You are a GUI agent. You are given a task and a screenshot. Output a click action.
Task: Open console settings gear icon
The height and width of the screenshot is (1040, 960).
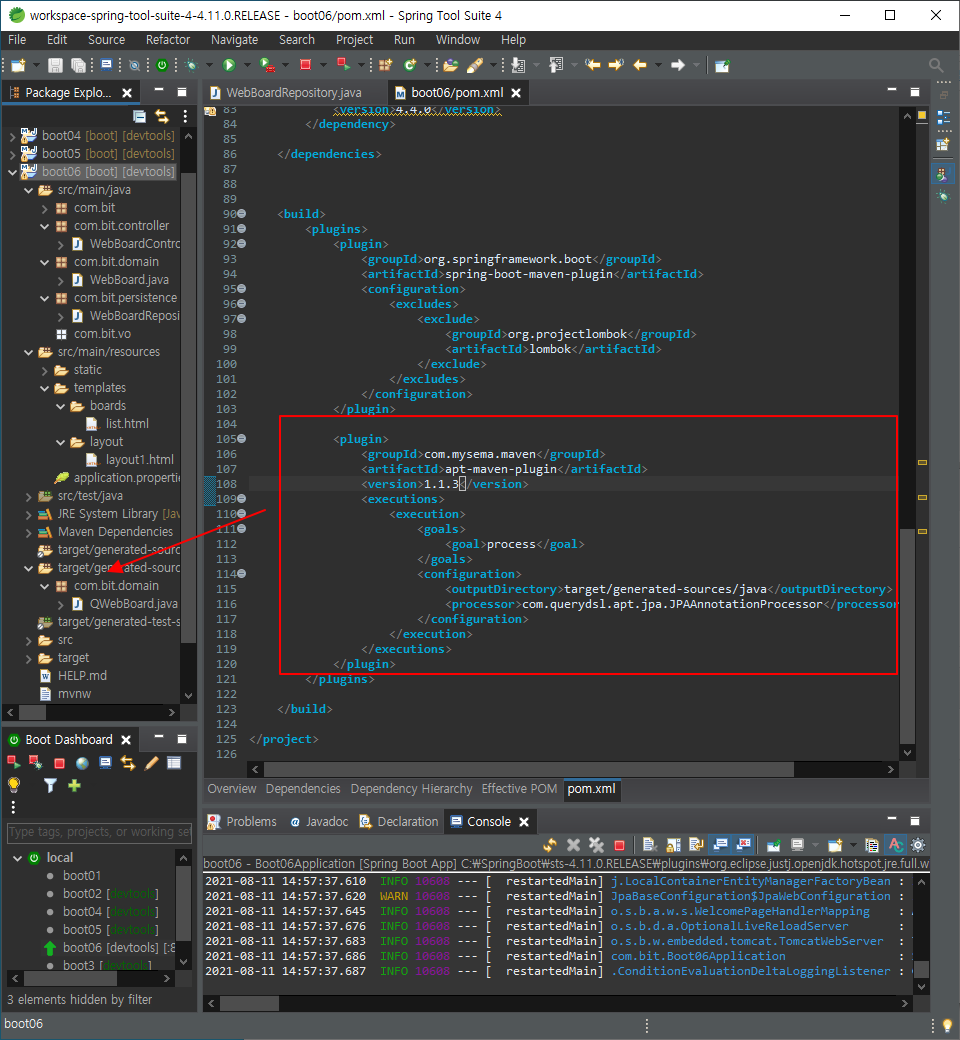coord(918,845)
